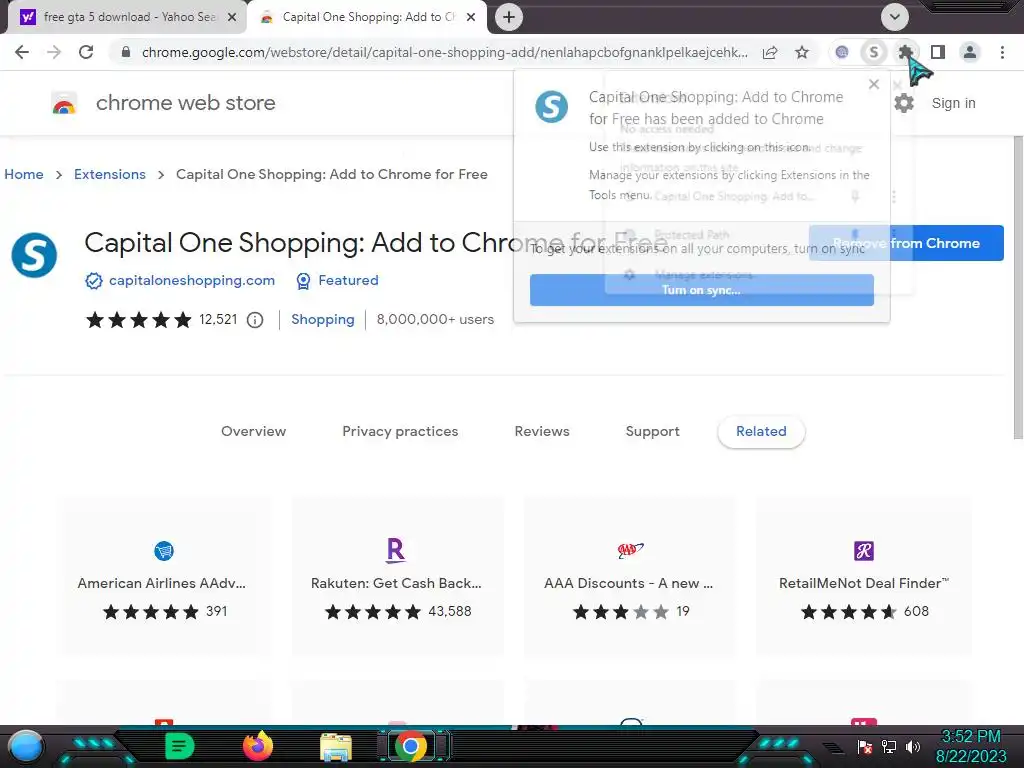View site information via lock icon
Viewport: 1024px width, 768px height.
coord(126,52)
